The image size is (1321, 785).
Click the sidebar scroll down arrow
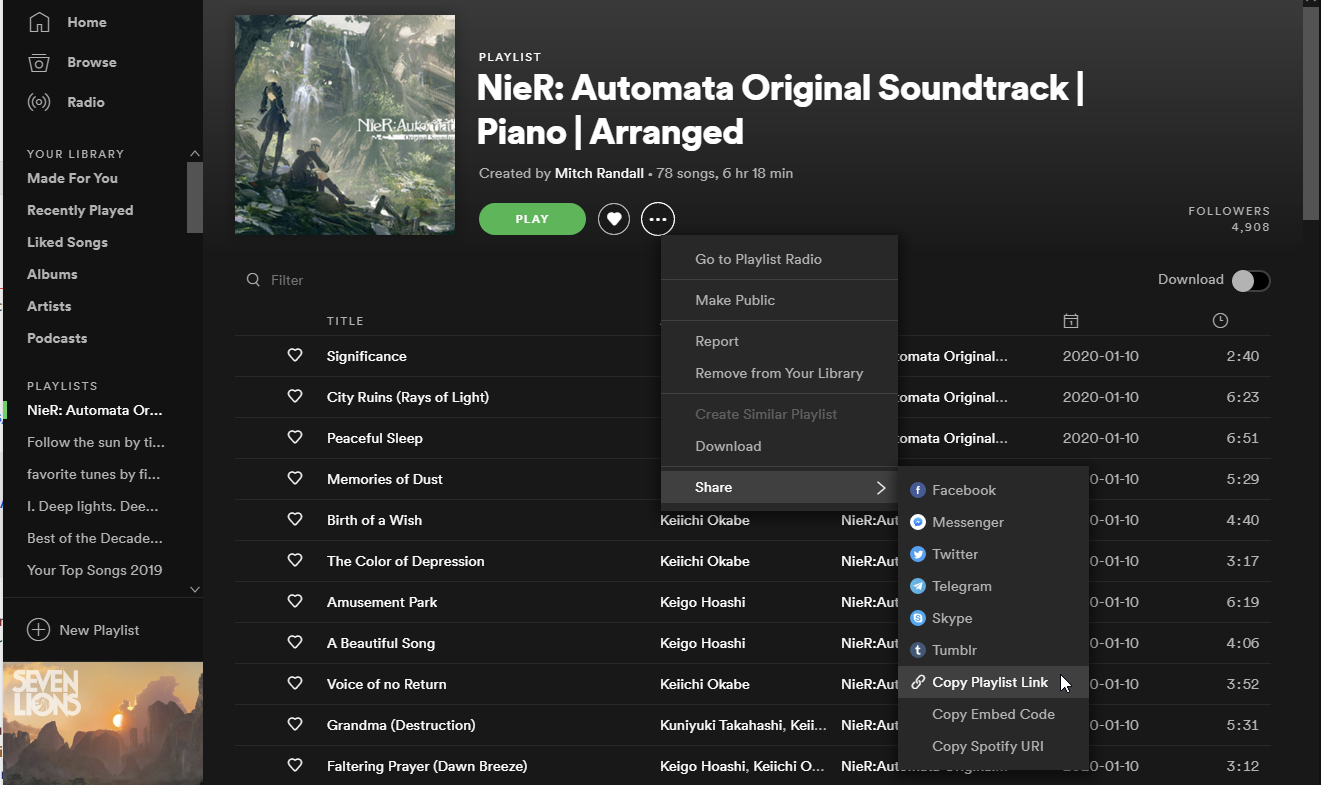(x=195, y=590)
